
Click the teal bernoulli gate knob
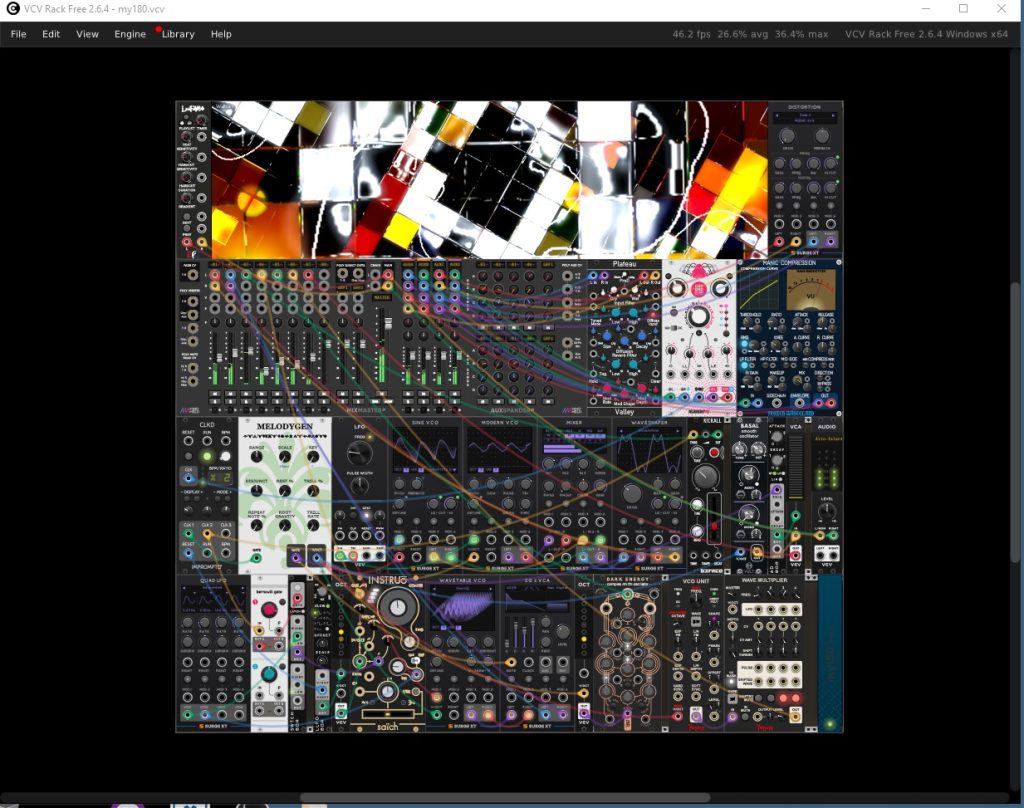click(269, 673)
